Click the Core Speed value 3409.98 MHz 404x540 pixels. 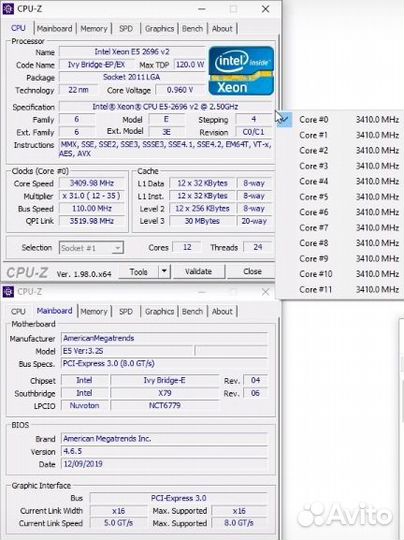click(92, 183)
